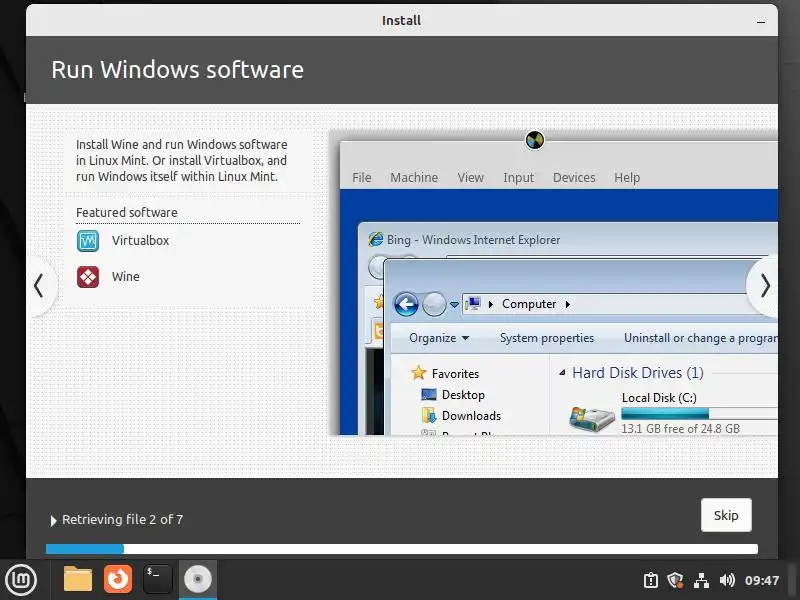Screen dimensions: 800x600
Task: Minimize the Install window
Action: tap(761, 21)
